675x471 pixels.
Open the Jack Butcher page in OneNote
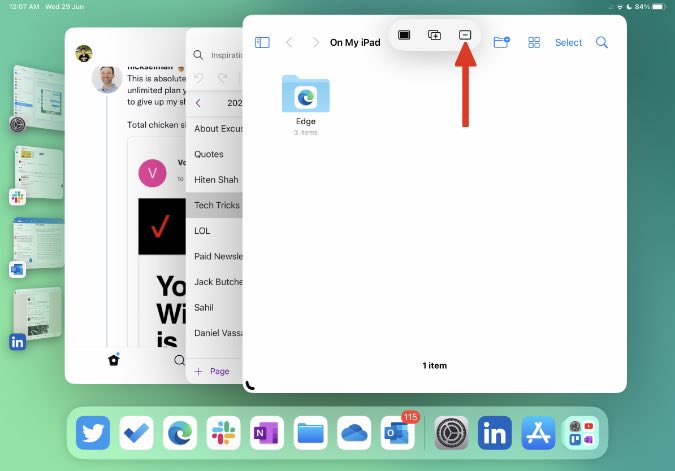pos(214,282)
